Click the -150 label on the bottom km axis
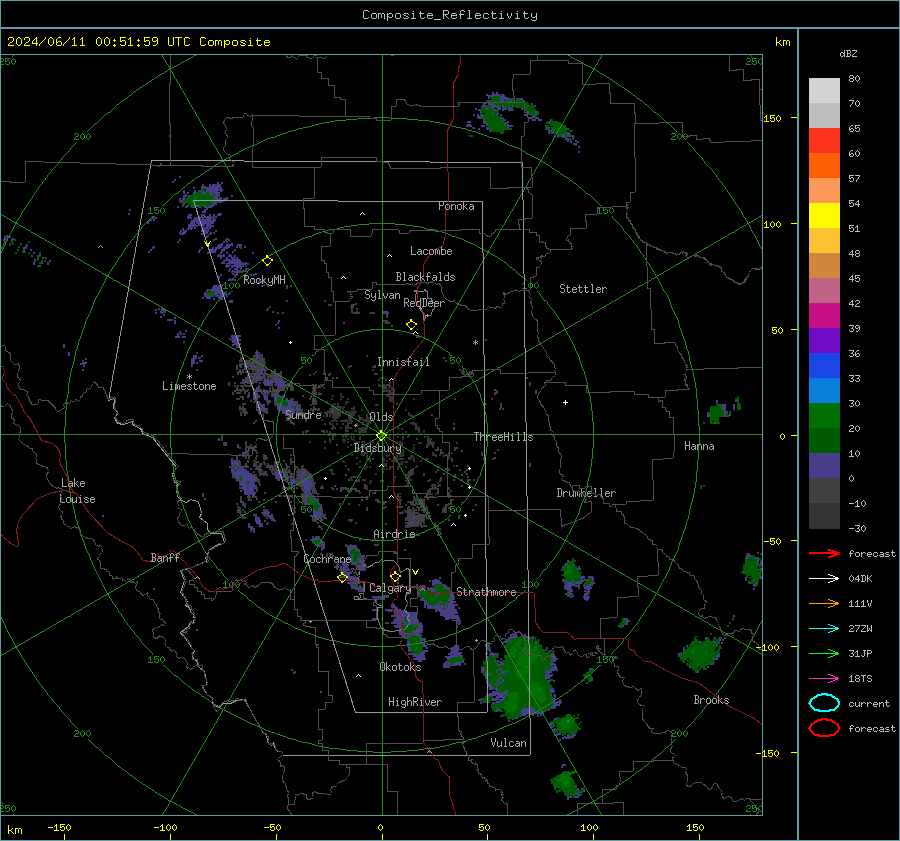This screenshot has width=900, height=841. pos(59,827)
